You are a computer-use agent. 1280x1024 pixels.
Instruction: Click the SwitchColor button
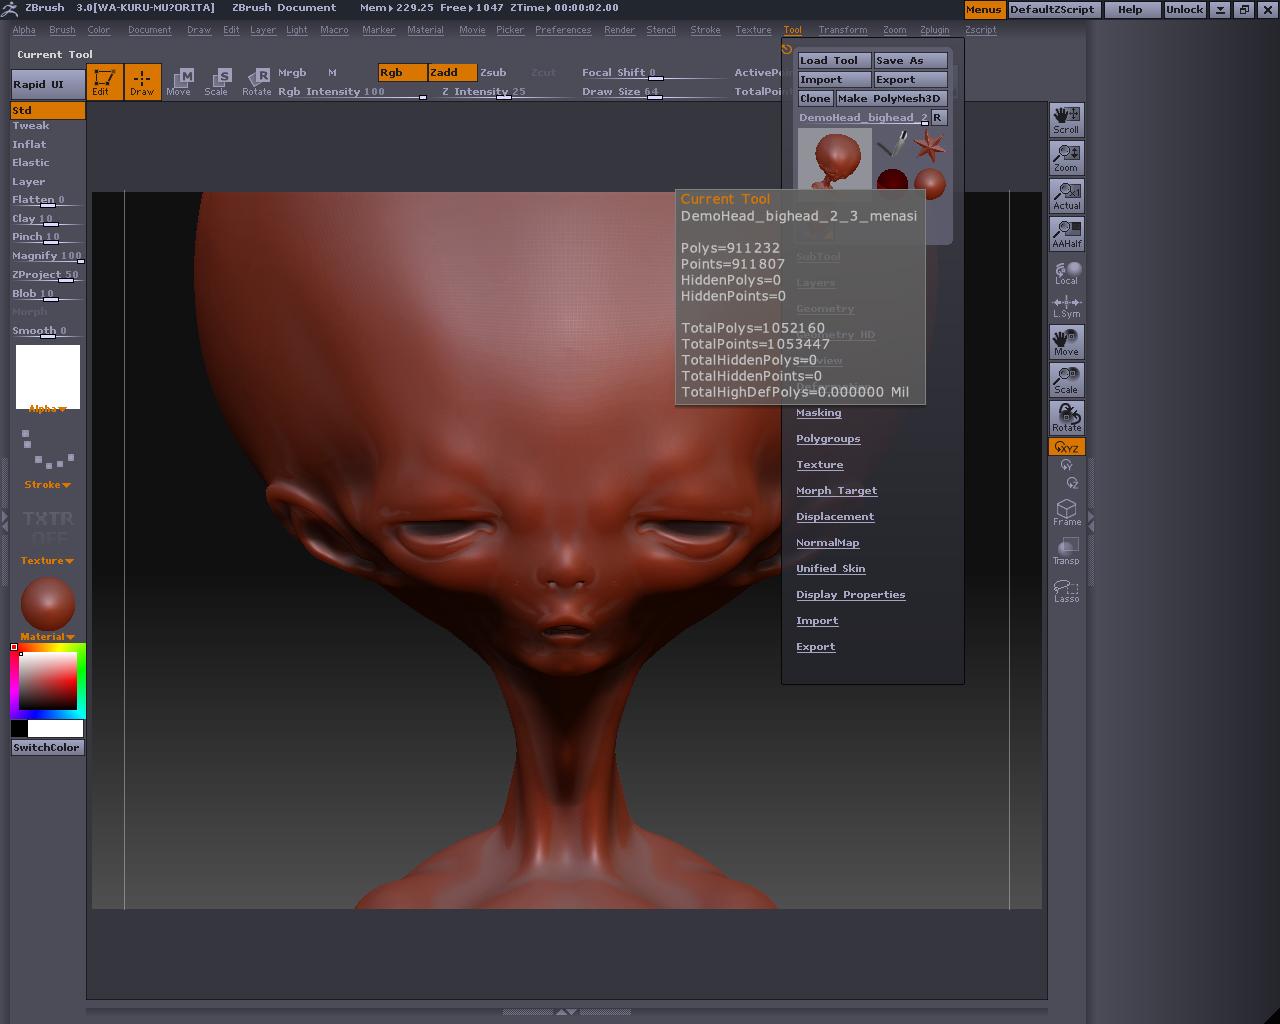point(47,748)
